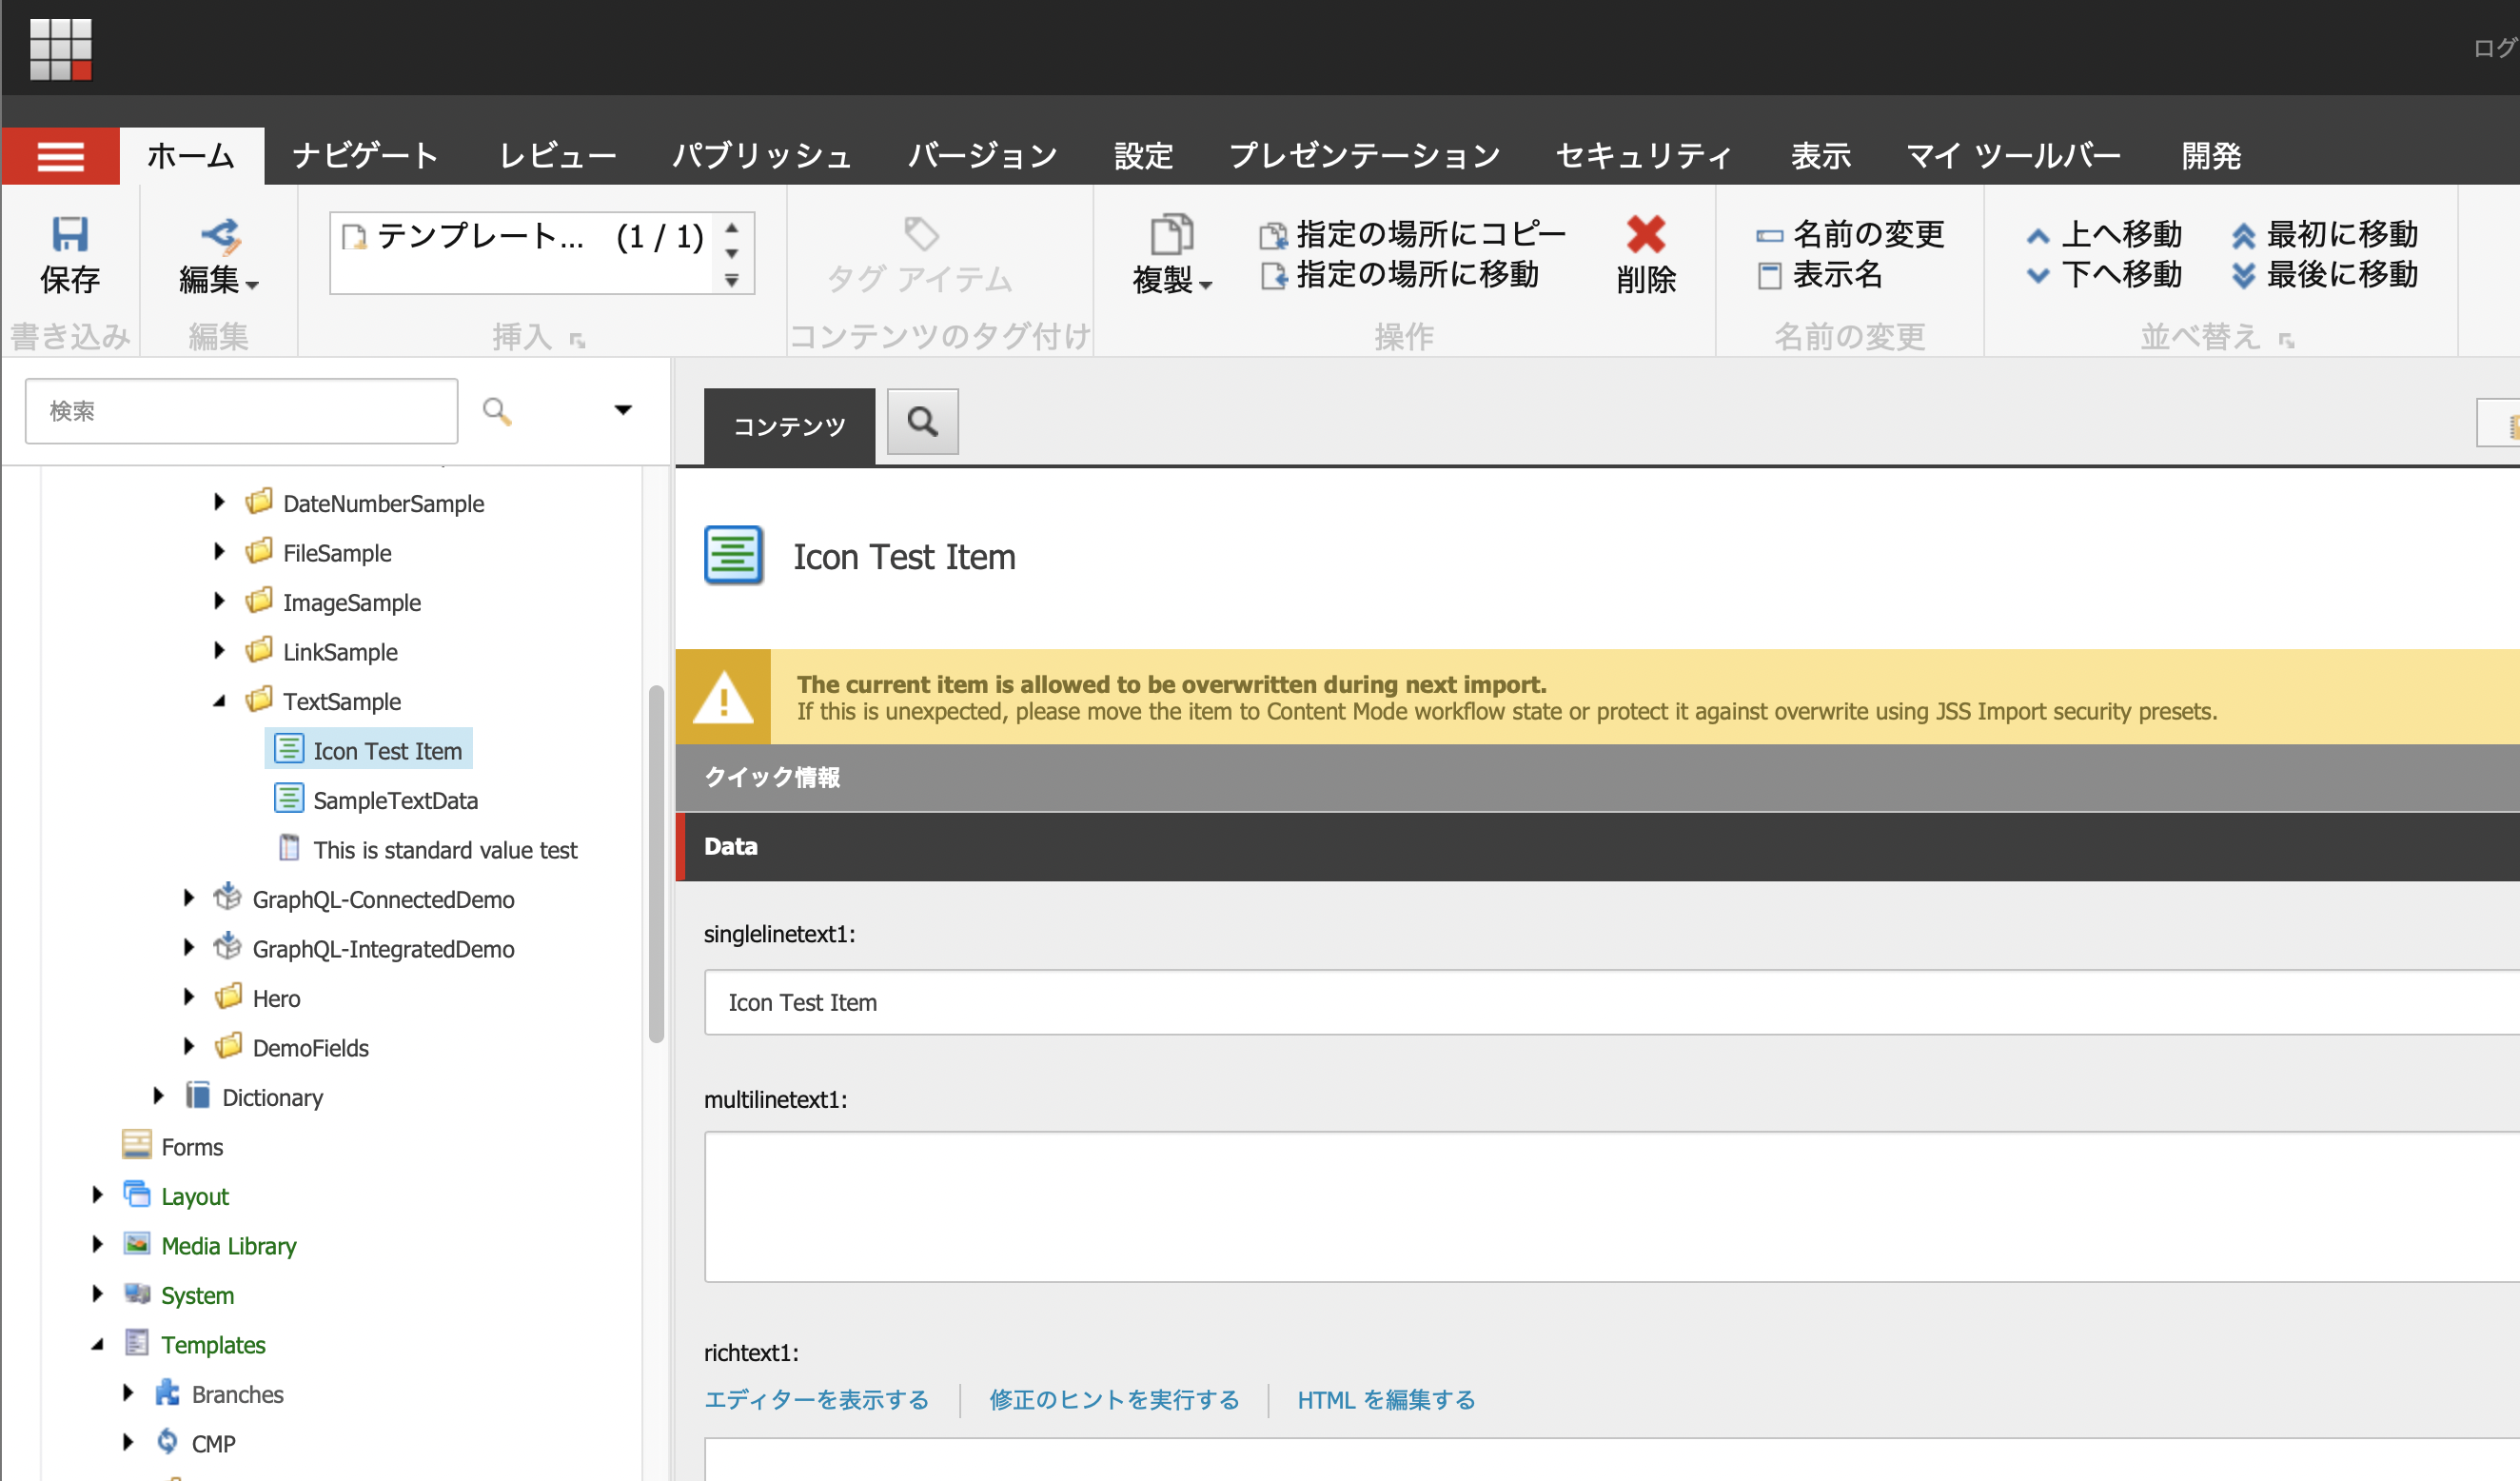Image resolution: width=2520 pixels, height=1481 pixels.
Task: Click Move First (最初に移動)
Action: (2323, 234)
